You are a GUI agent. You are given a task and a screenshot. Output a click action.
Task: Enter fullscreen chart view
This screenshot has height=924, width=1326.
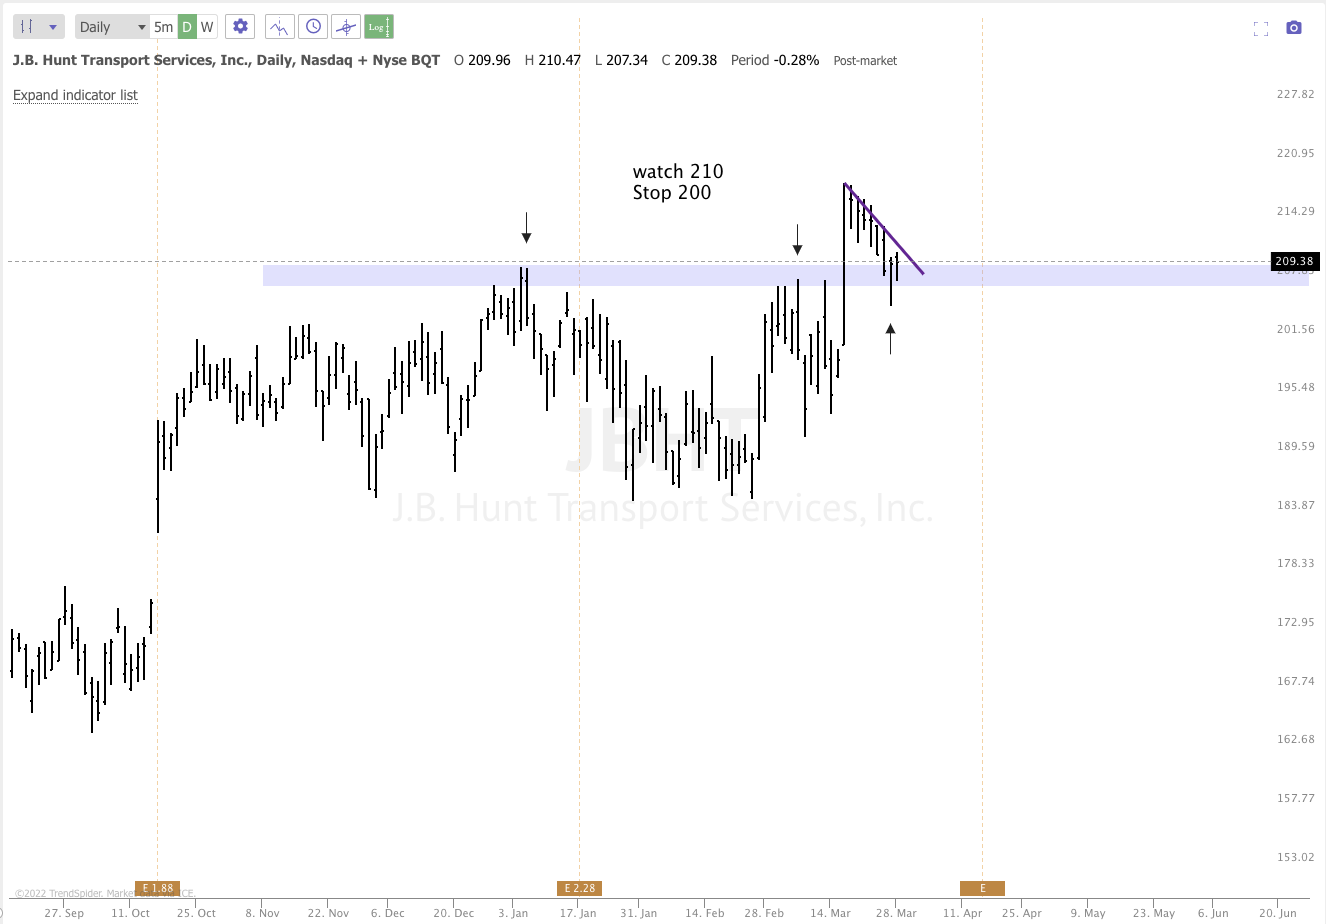tap(1261, 28)
